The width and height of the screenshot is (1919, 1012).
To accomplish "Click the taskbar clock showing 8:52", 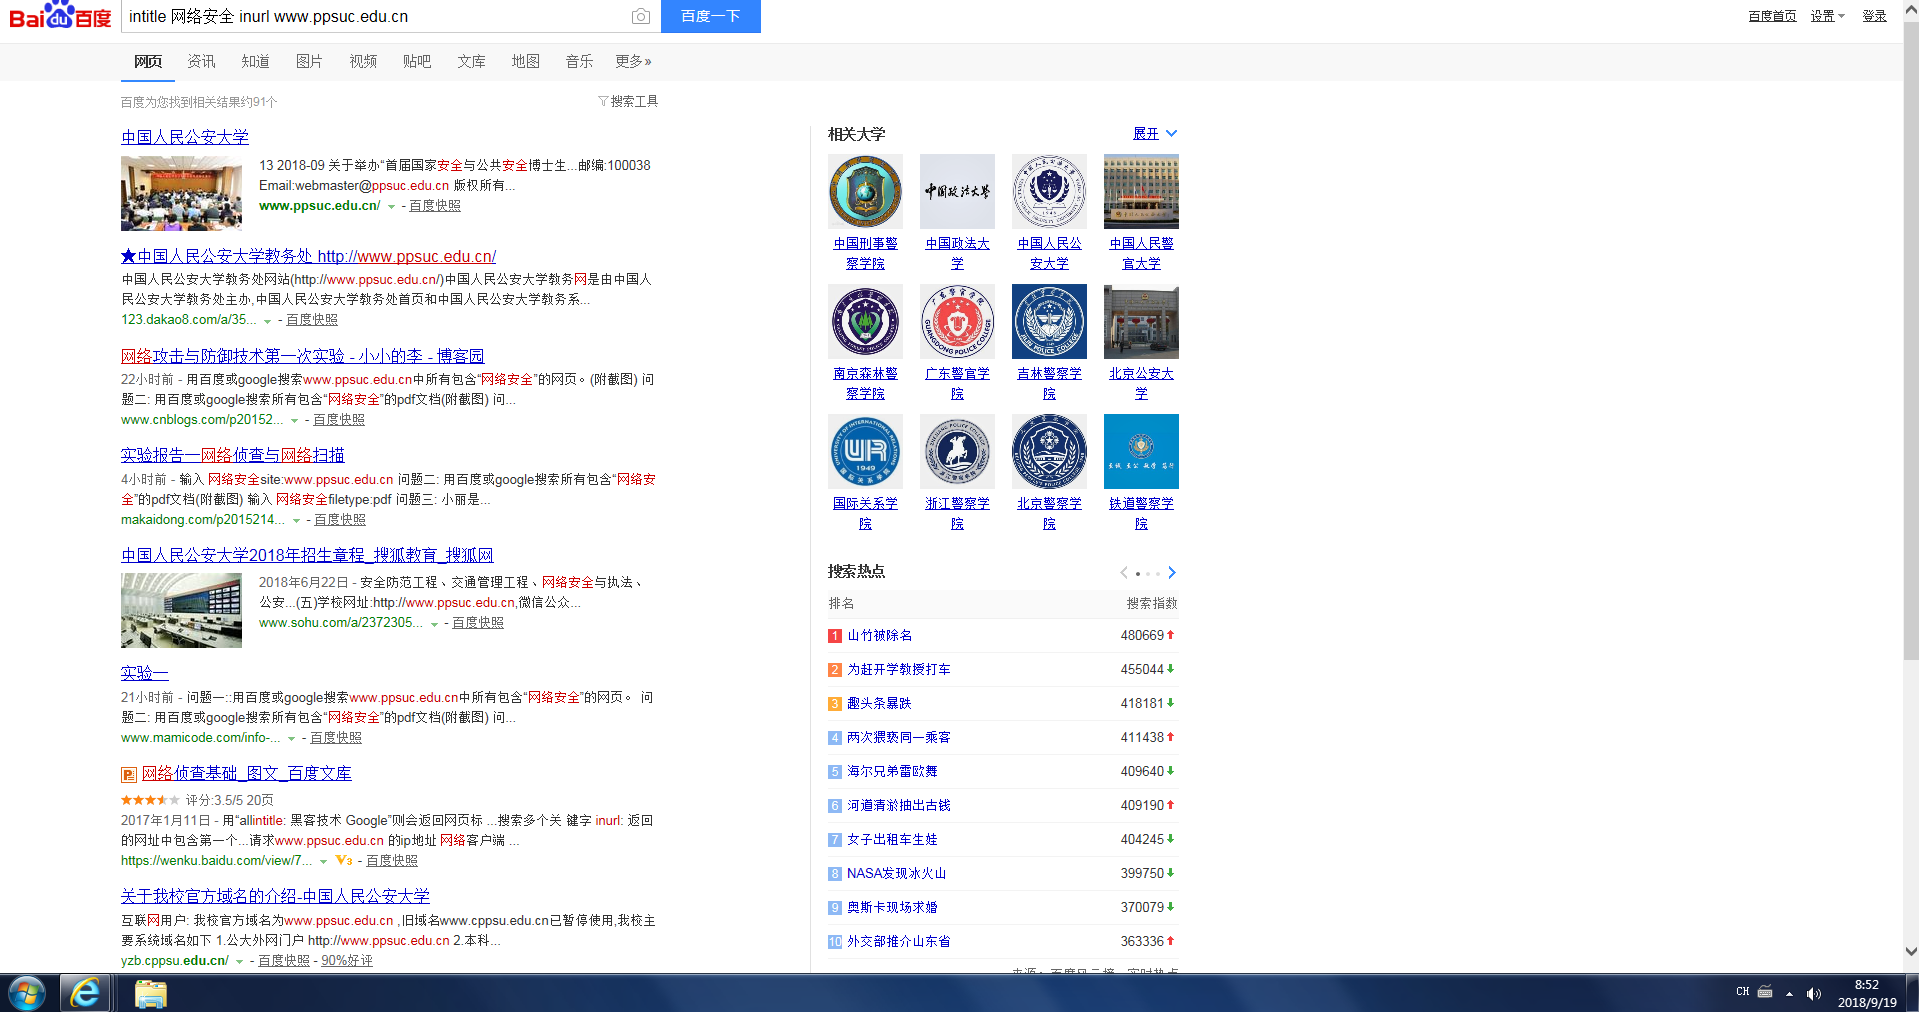I will tap(1866, 993).
